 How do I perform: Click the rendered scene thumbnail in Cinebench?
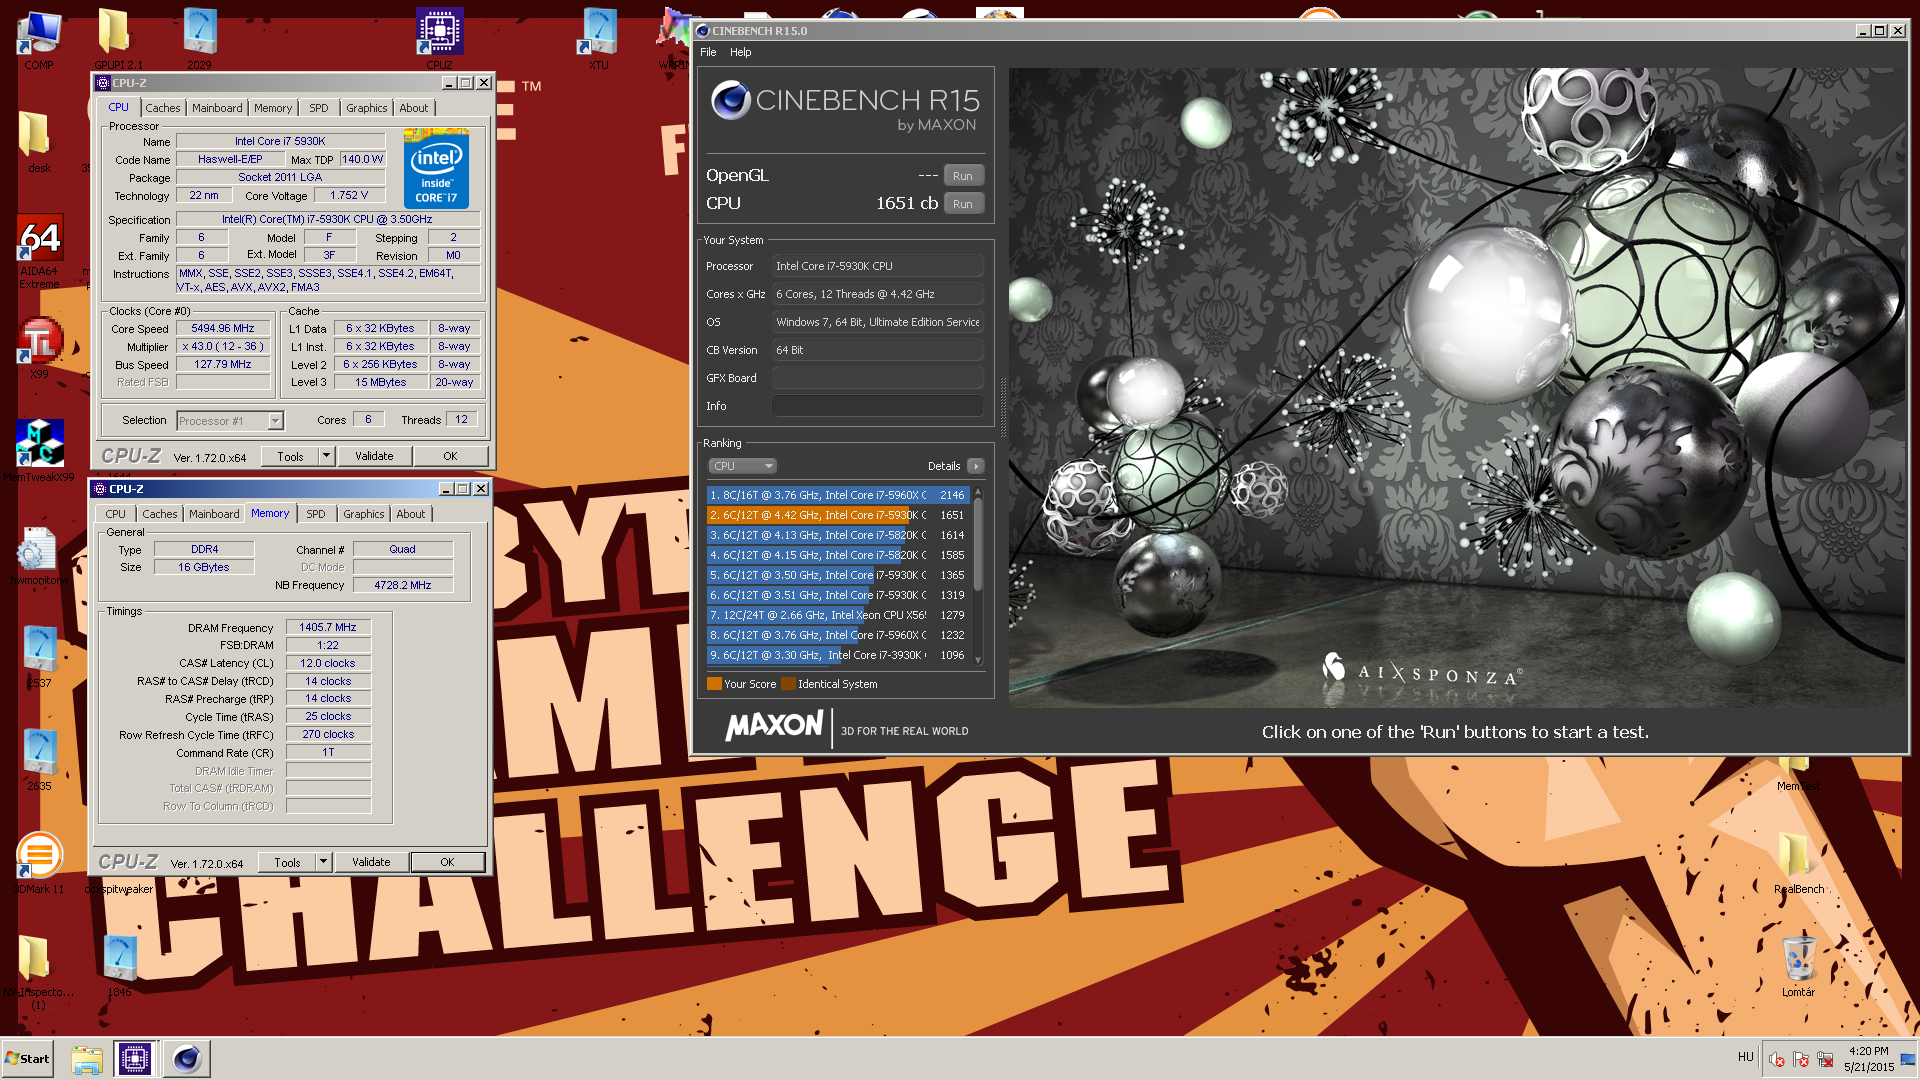[x=1458, y=388]
